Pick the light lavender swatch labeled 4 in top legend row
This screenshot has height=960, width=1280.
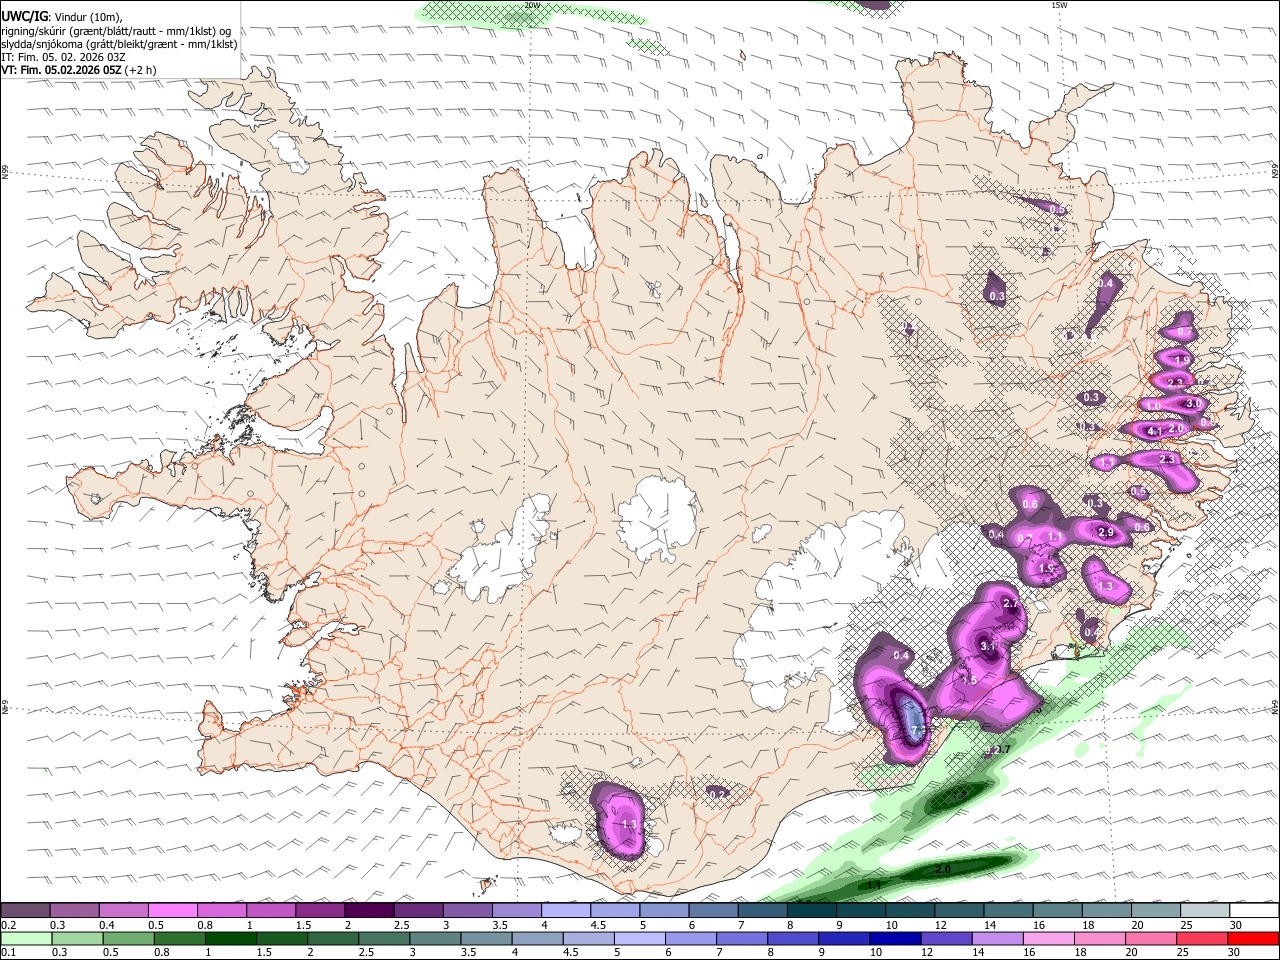[566, 911]
